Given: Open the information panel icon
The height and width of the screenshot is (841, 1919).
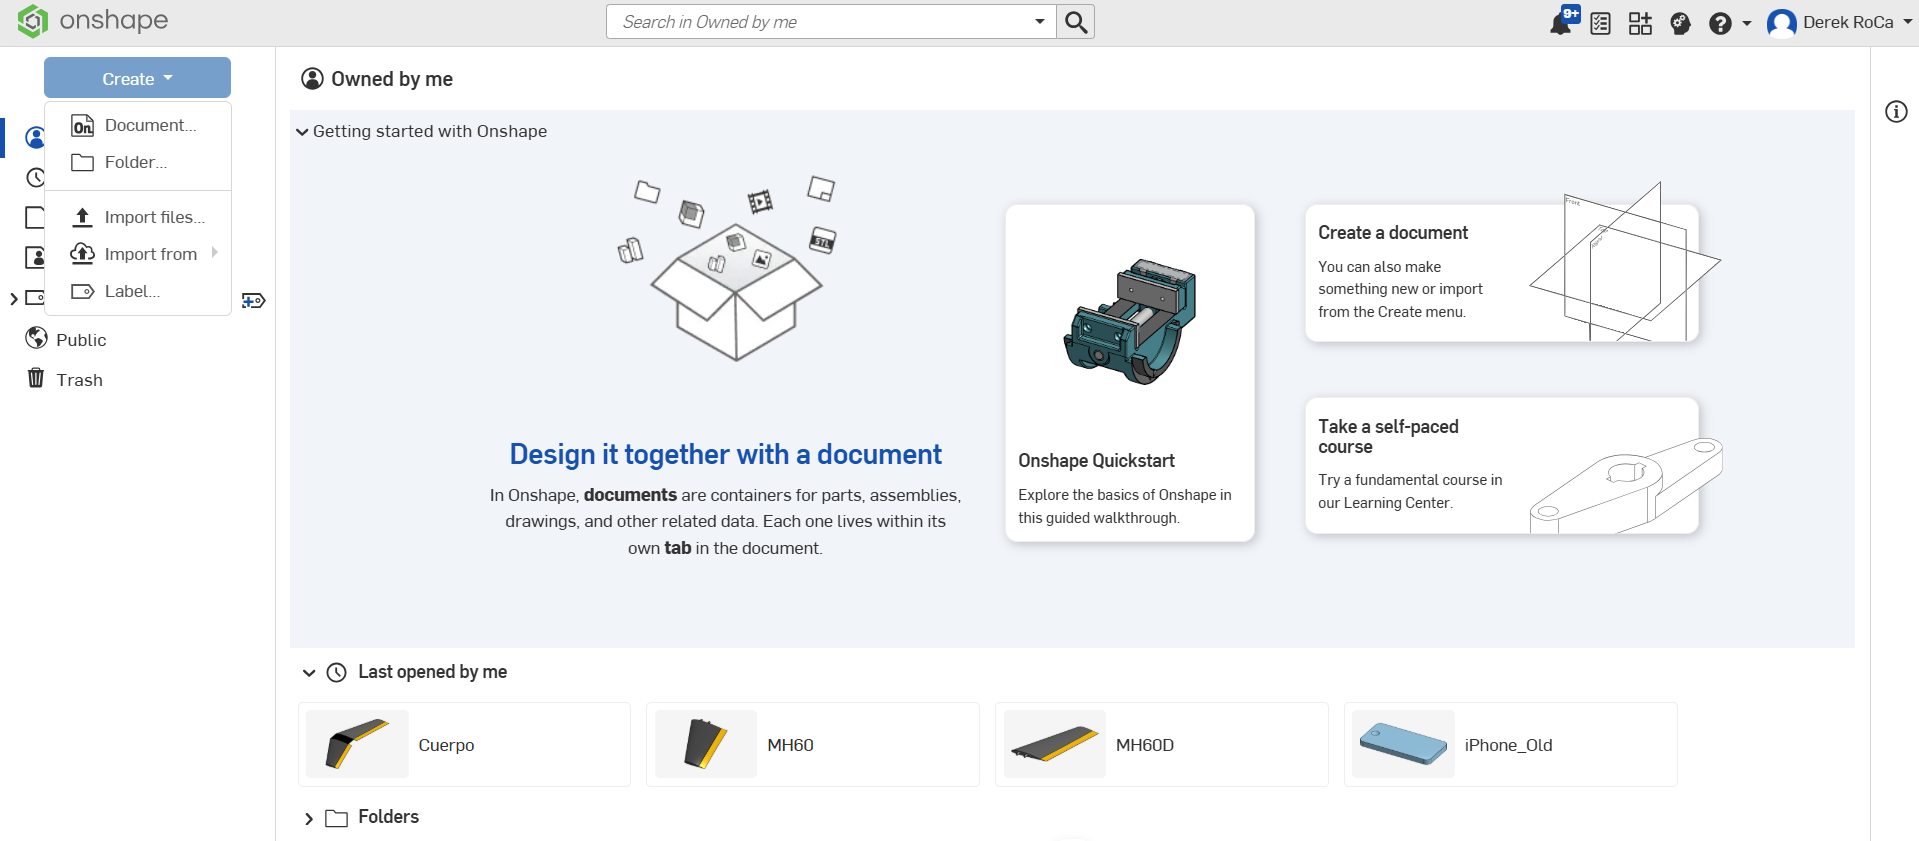Looking at the screenshot, I should [1896, 111].
